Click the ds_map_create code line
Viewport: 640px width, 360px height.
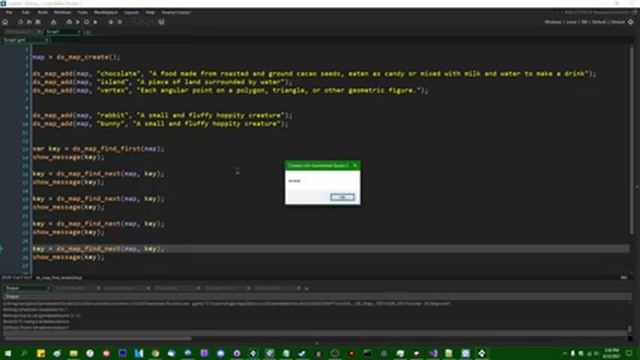click(76, 57)
